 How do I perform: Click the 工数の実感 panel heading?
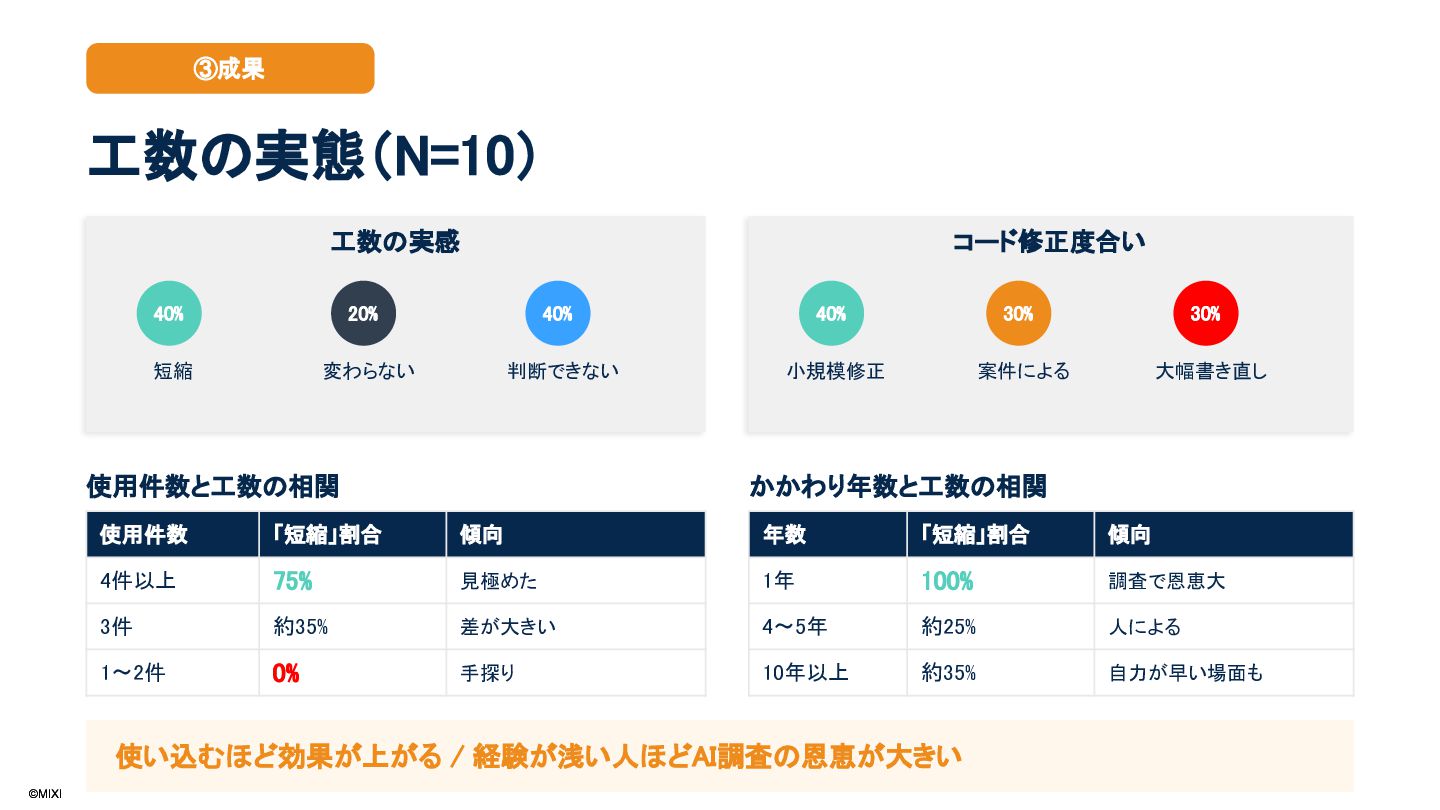point(395,242)
